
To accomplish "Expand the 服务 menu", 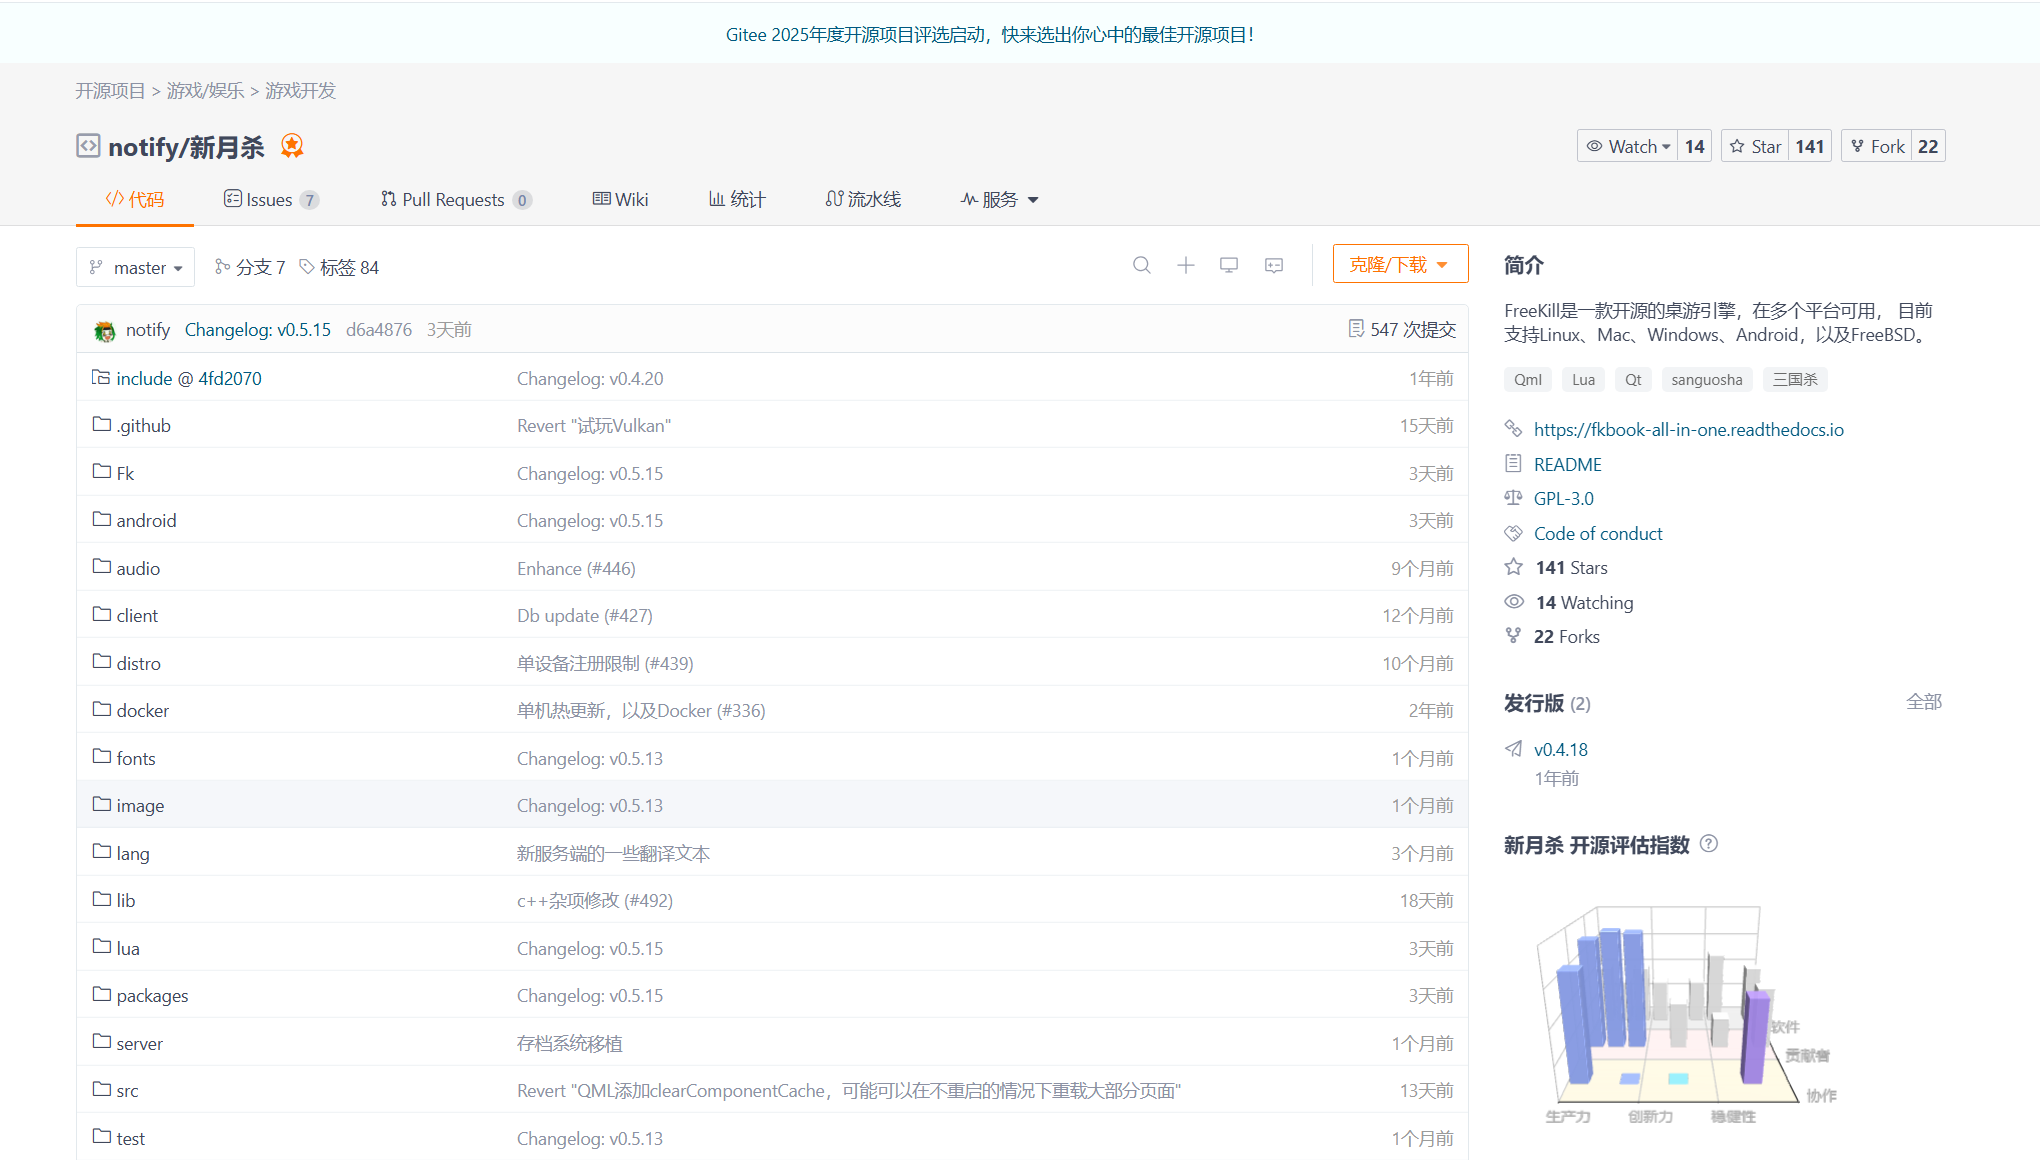I will [x=999, y=199].
